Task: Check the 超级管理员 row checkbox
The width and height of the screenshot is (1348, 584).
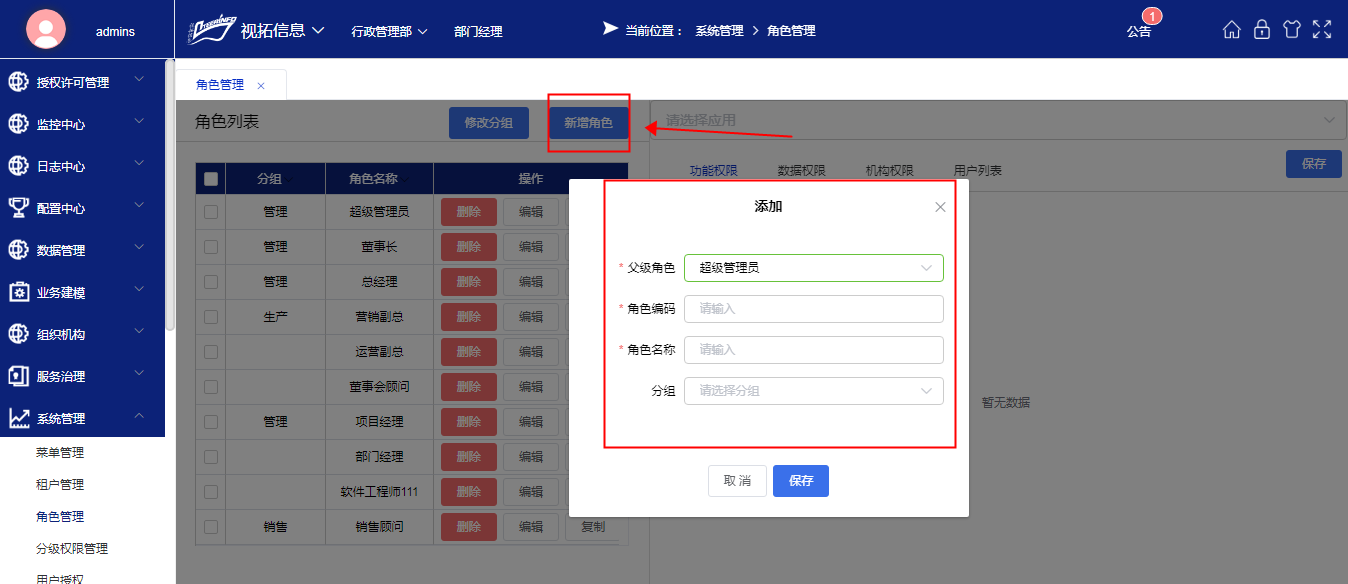Action: coord(211,212)
